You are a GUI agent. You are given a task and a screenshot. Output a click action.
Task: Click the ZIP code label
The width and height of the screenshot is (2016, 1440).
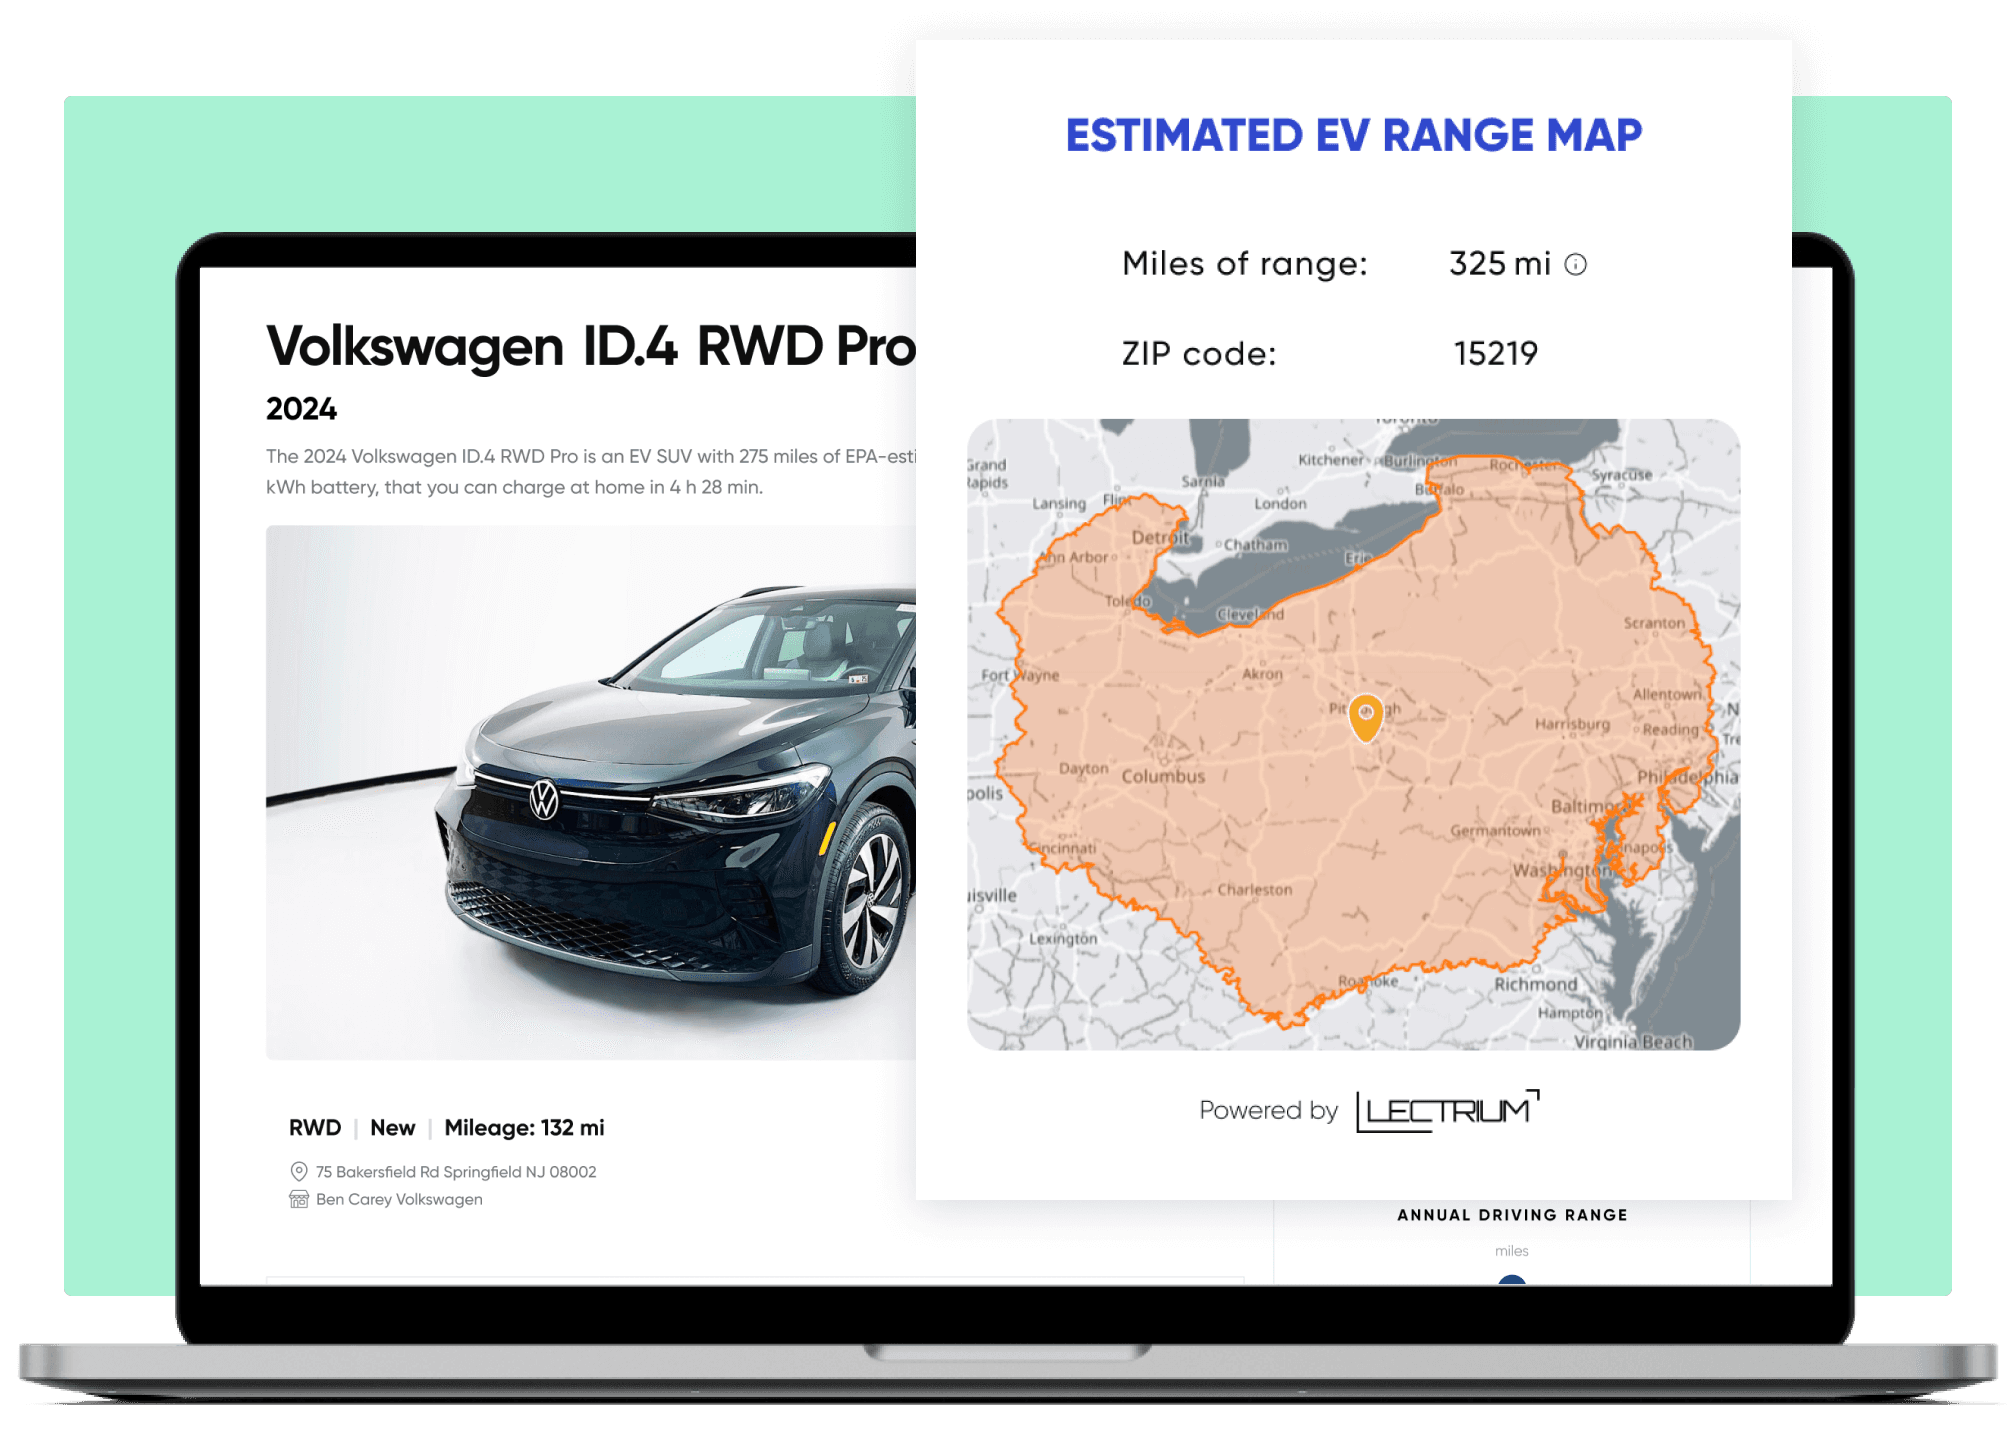(x=1199, y=353)
